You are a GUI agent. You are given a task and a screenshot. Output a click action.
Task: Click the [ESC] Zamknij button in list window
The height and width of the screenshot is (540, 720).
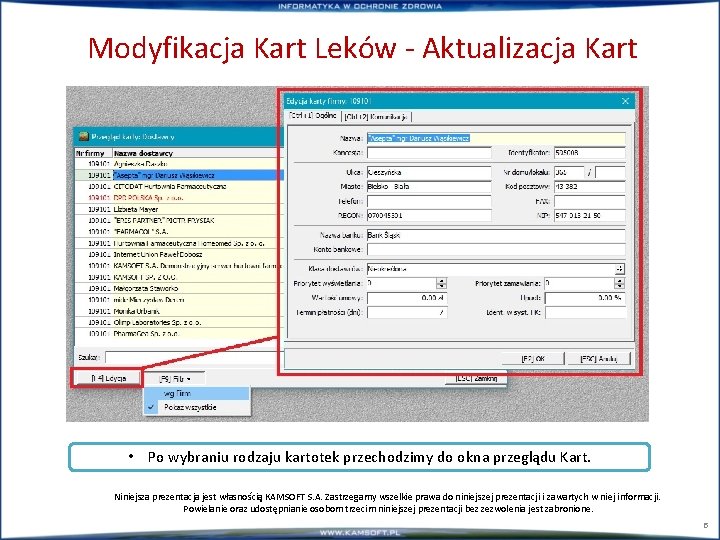pos(476,378)
